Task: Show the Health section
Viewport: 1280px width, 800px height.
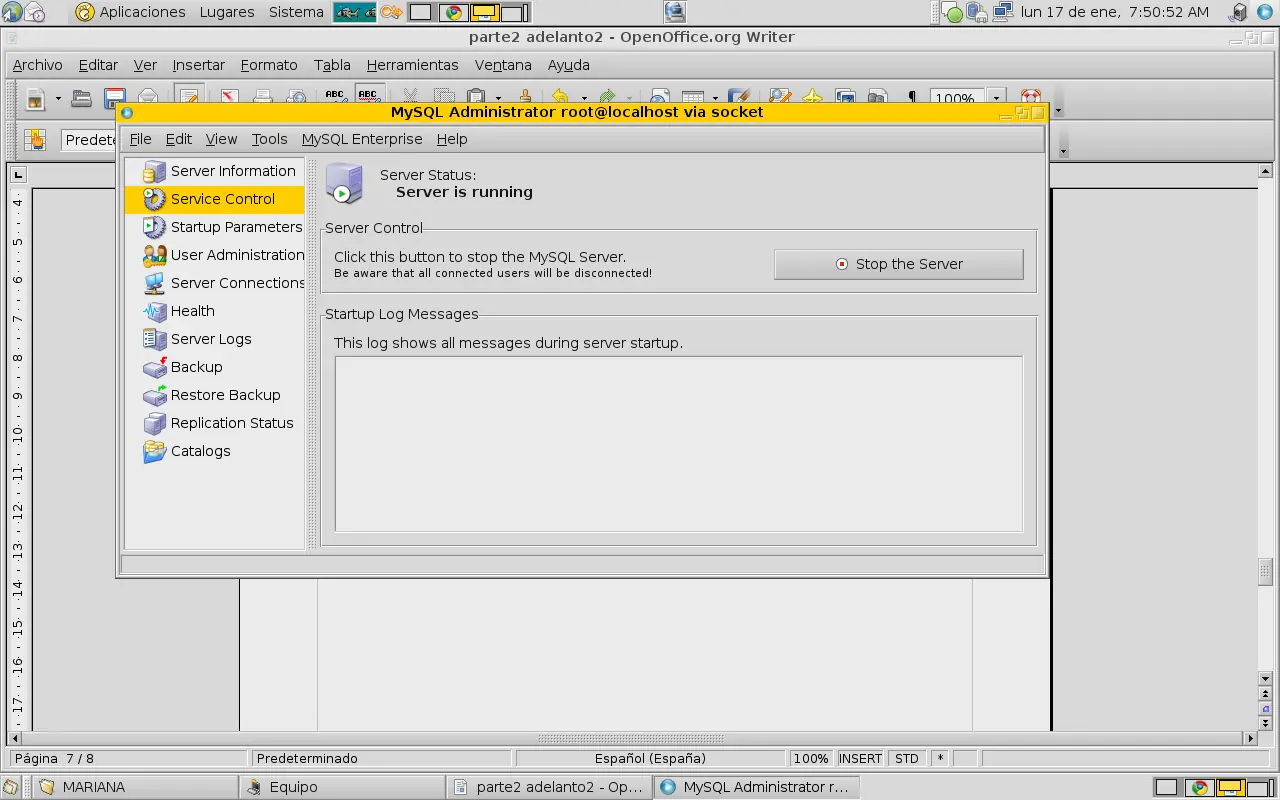Action: pos(214,311)
